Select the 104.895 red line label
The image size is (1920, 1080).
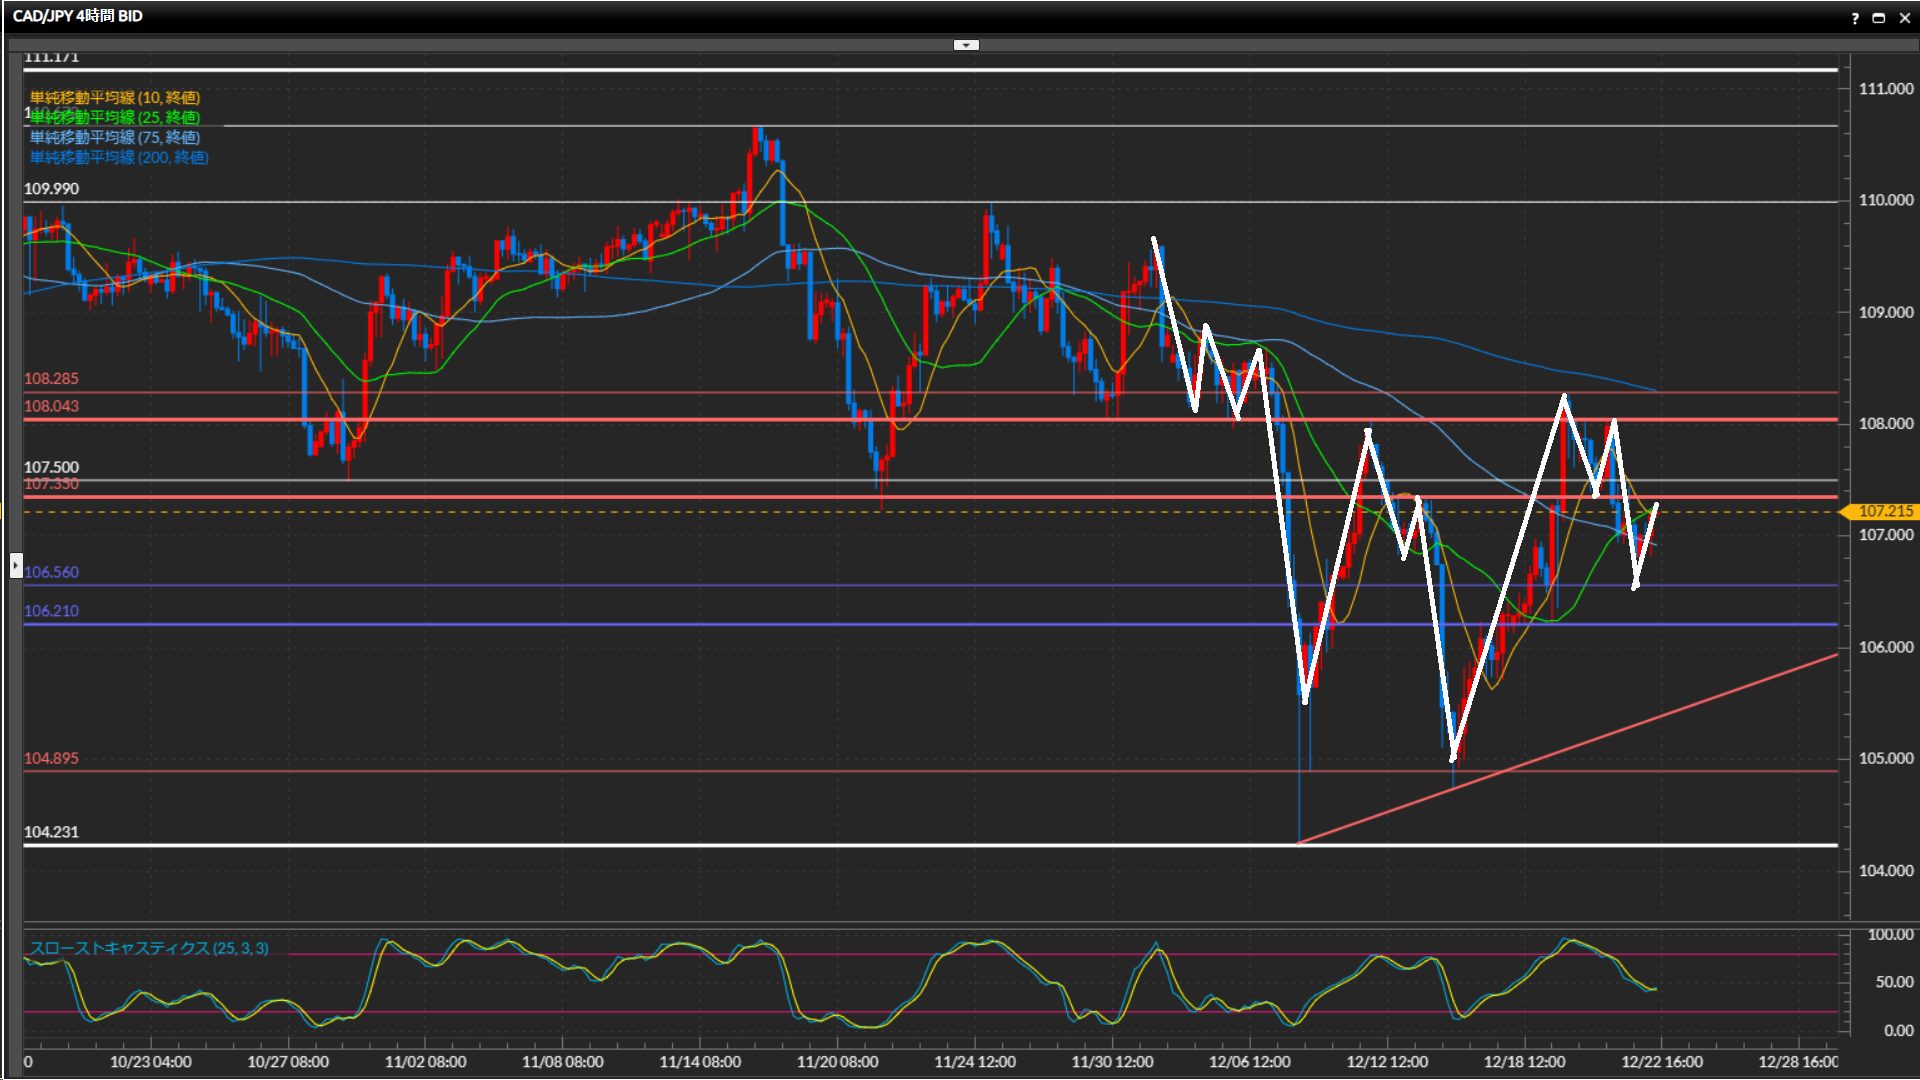click(51, 758)
